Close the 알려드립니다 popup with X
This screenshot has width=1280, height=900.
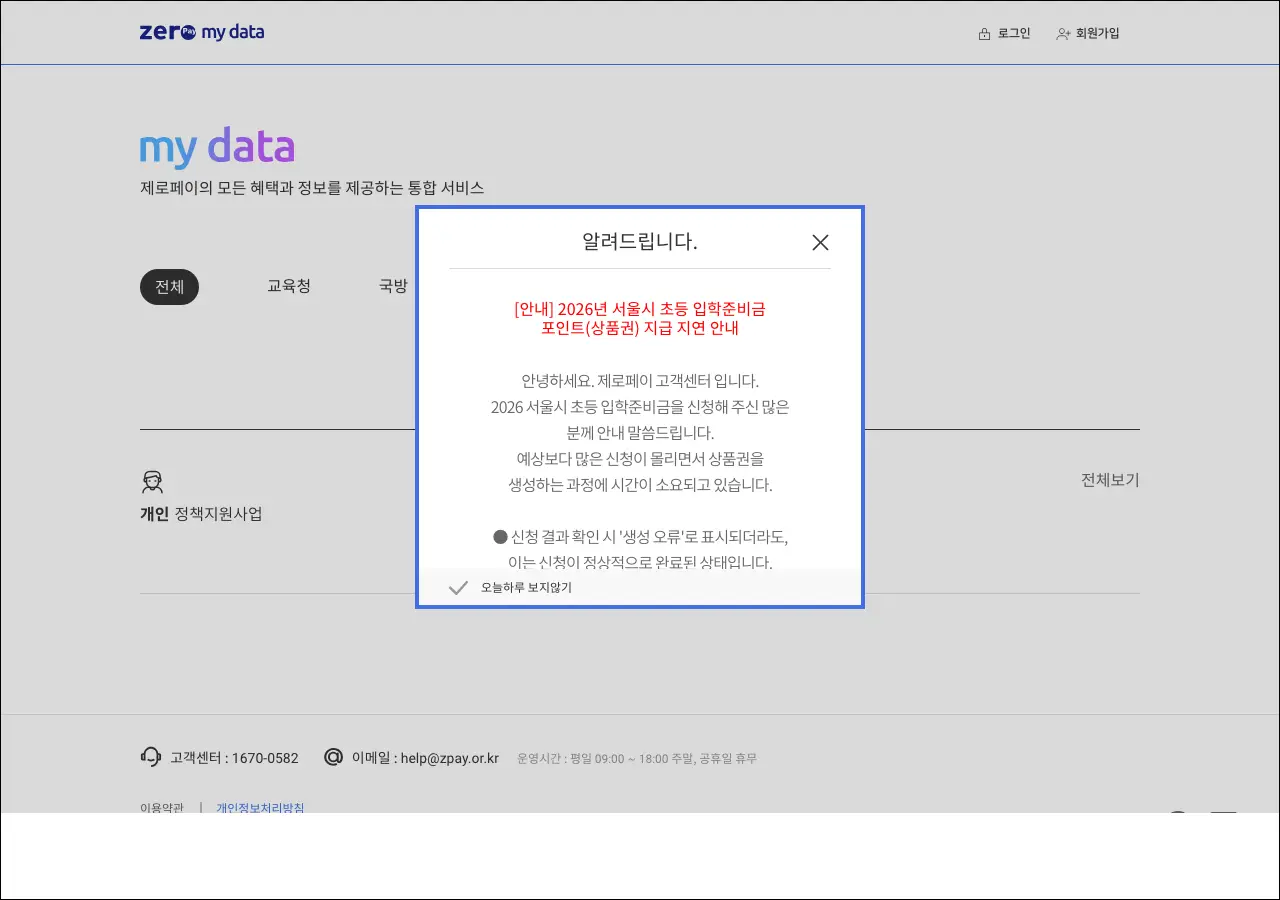[820, 242]
